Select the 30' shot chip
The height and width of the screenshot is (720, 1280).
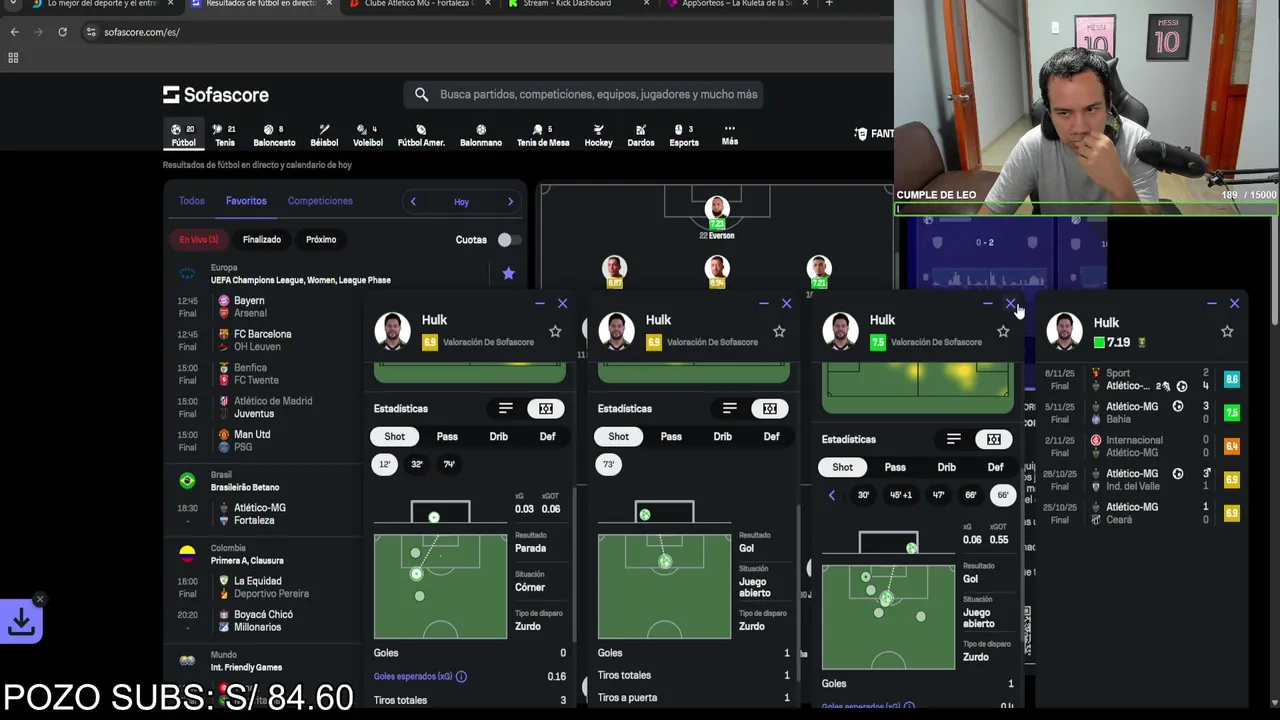pos(863,495)
